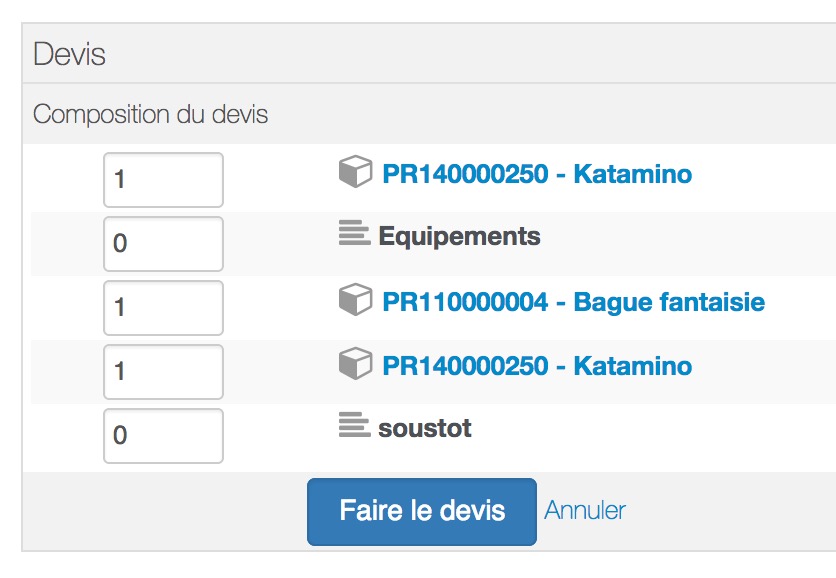The image size is (836, 578).
Task: Select the soustot subtotal label
Action: (x=424, y=428)
